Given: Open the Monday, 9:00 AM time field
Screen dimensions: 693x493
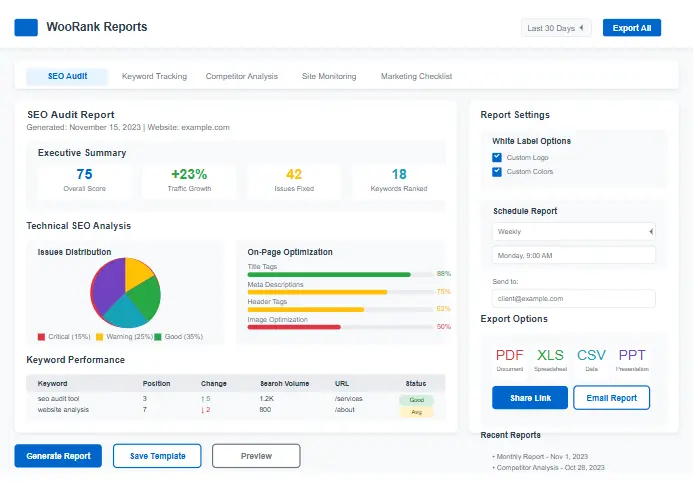Looking at the screenshot, I should click(x=573, y=255).
